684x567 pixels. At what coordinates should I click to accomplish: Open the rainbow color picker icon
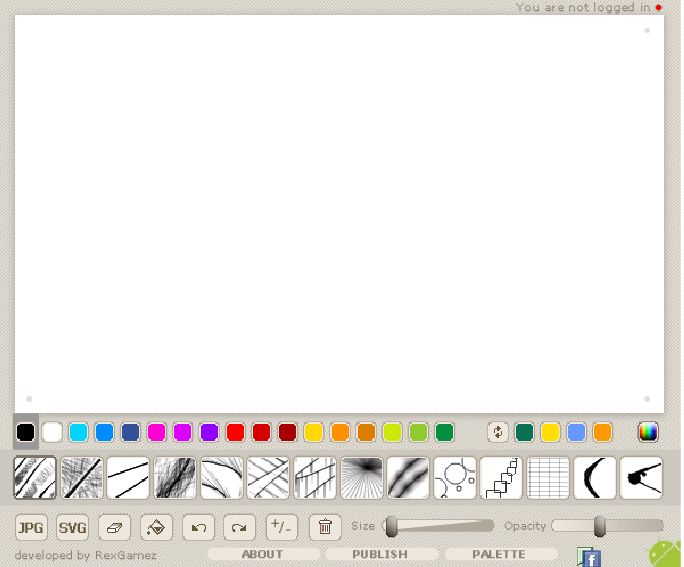(x=648, y=432)
